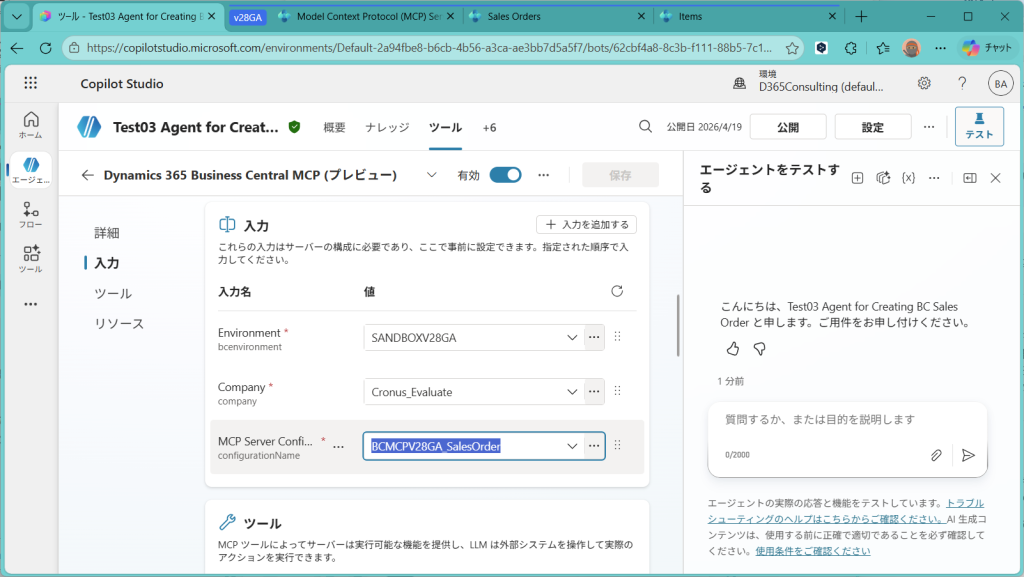
Task: Go to Home in left sidebar
Action: (30, 124)
